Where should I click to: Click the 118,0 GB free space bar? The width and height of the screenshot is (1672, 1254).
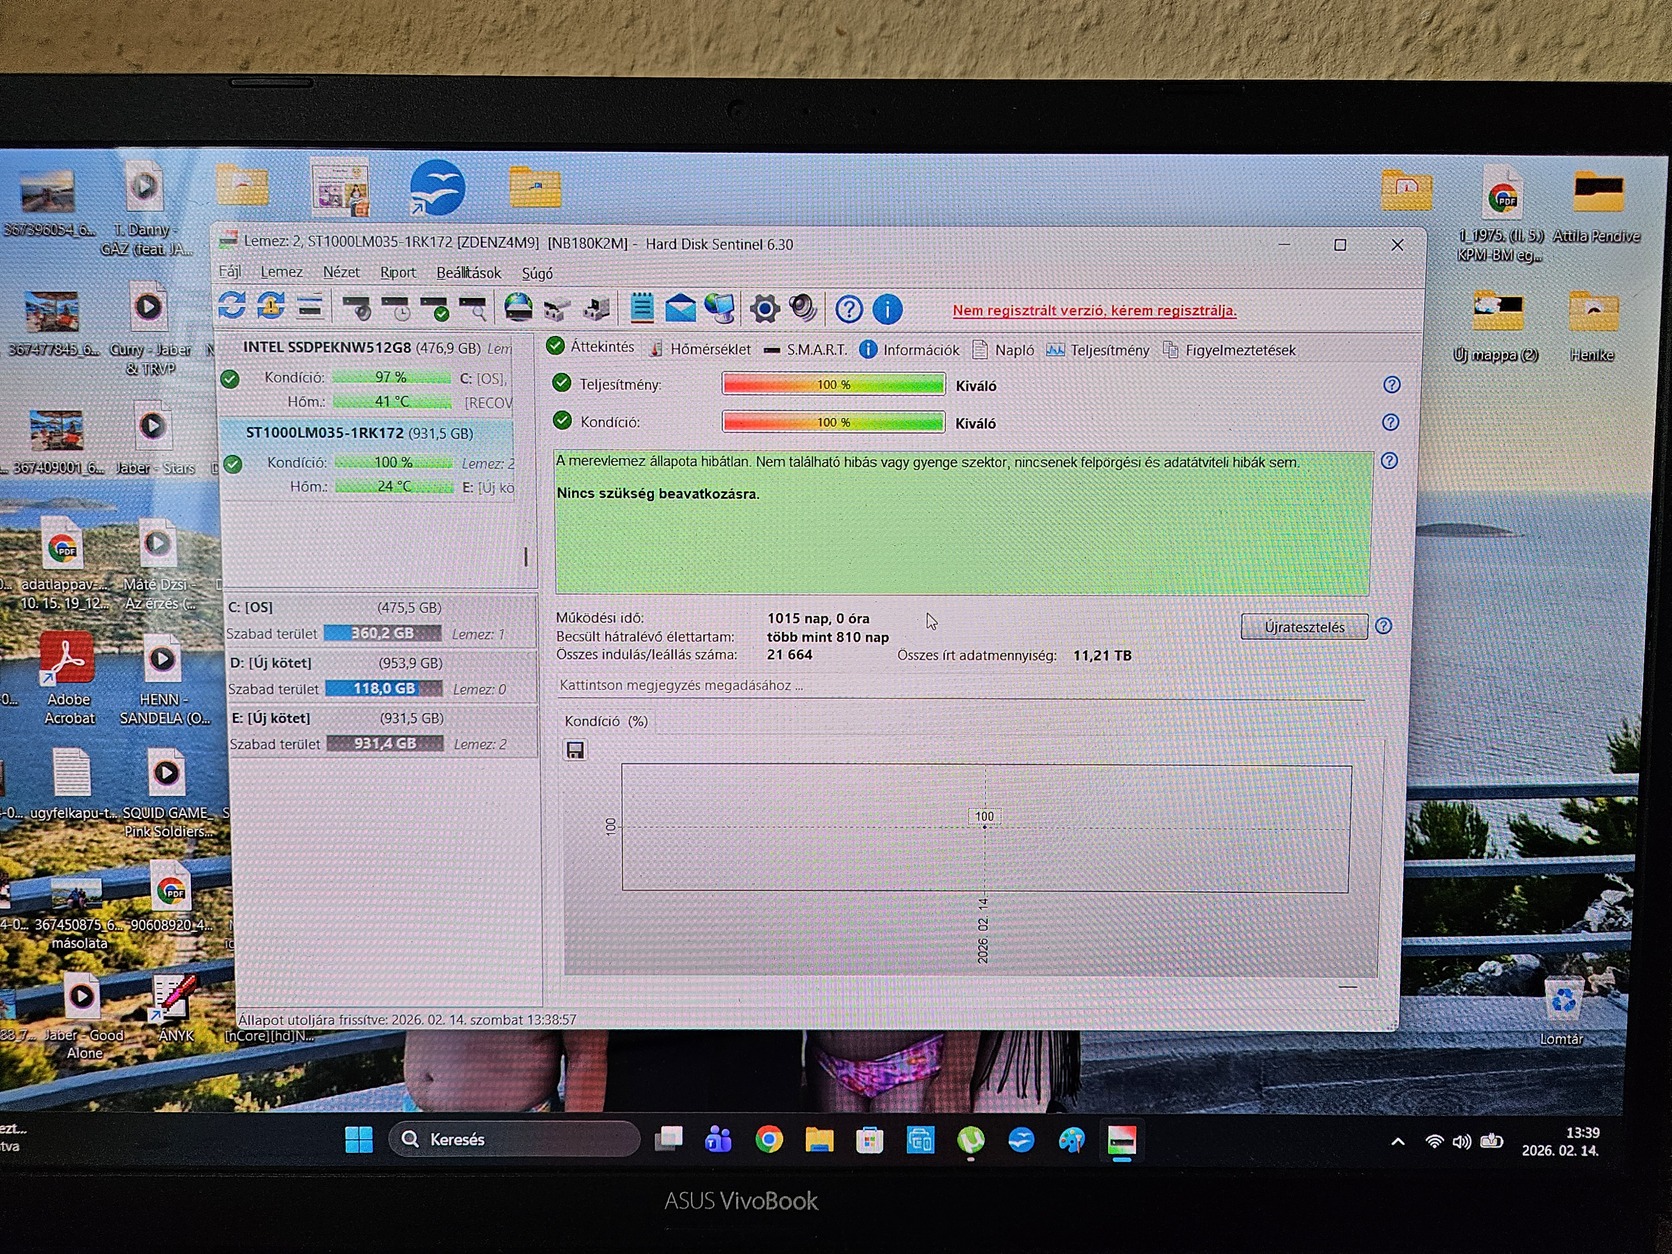[384, 688]
